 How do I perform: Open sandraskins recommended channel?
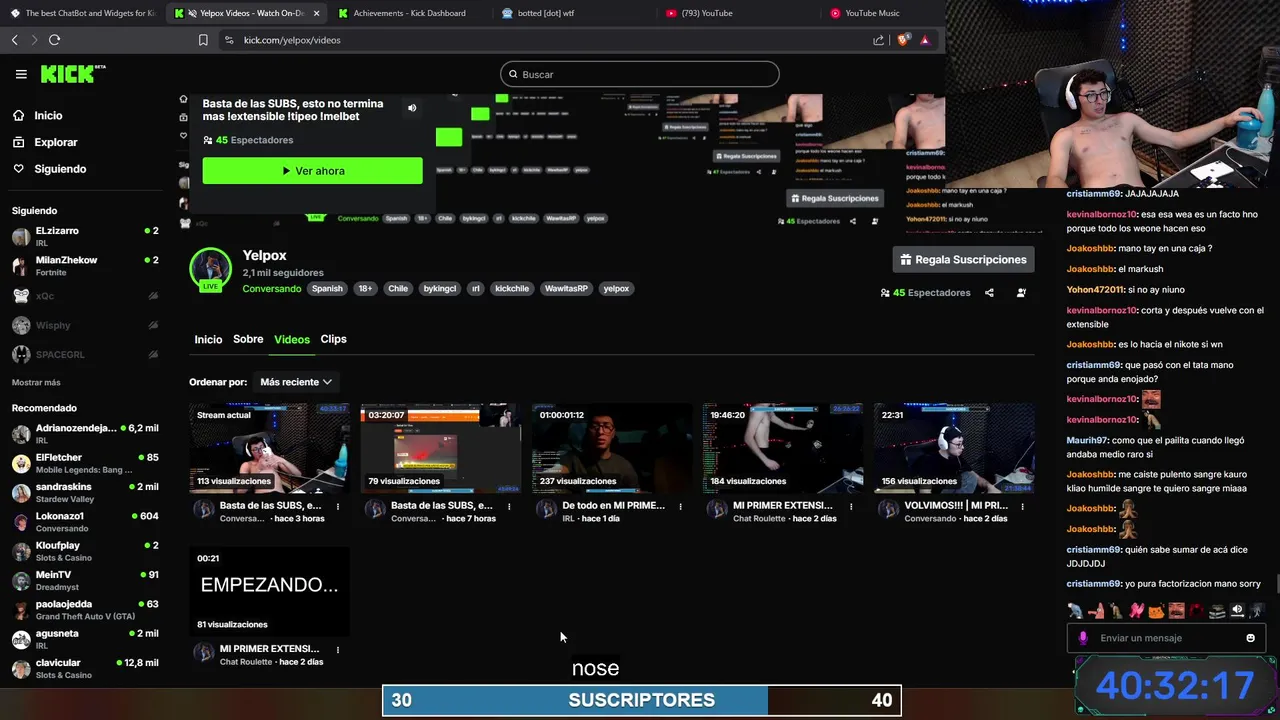coord(85,492)
